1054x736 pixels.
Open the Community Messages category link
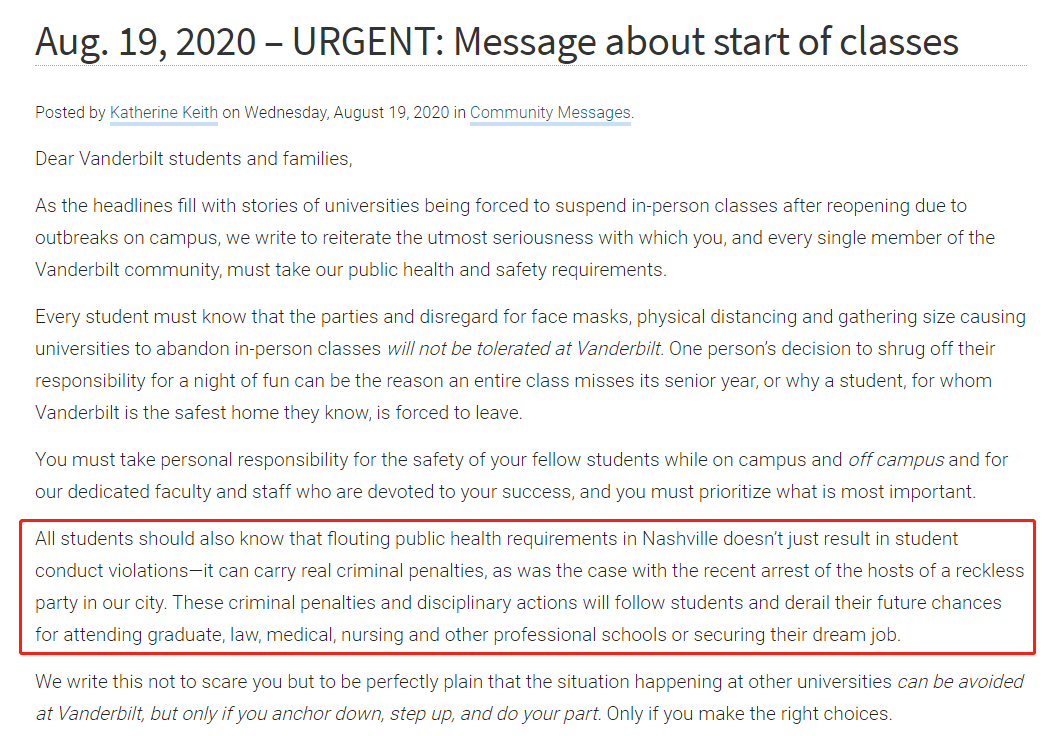click(x=550, y=112)
